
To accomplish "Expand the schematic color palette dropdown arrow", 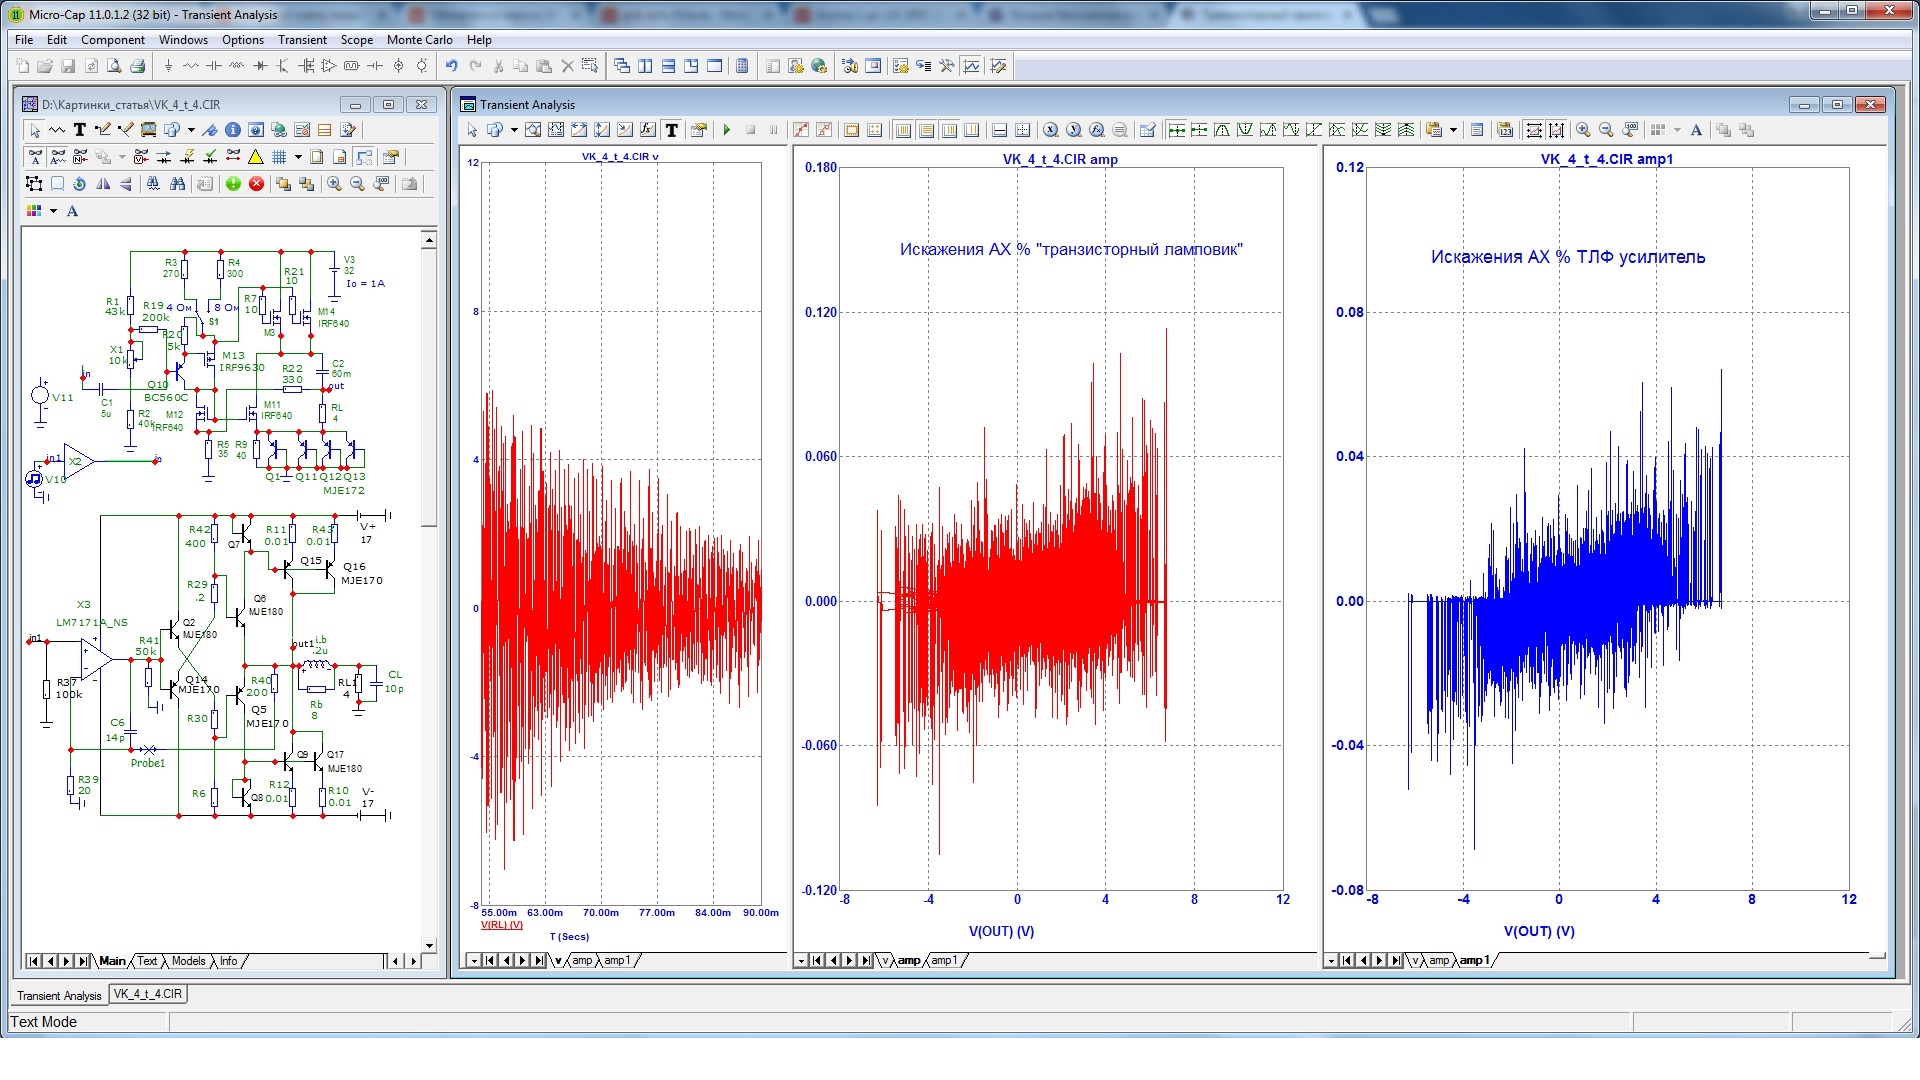I will tap(53, 211).
